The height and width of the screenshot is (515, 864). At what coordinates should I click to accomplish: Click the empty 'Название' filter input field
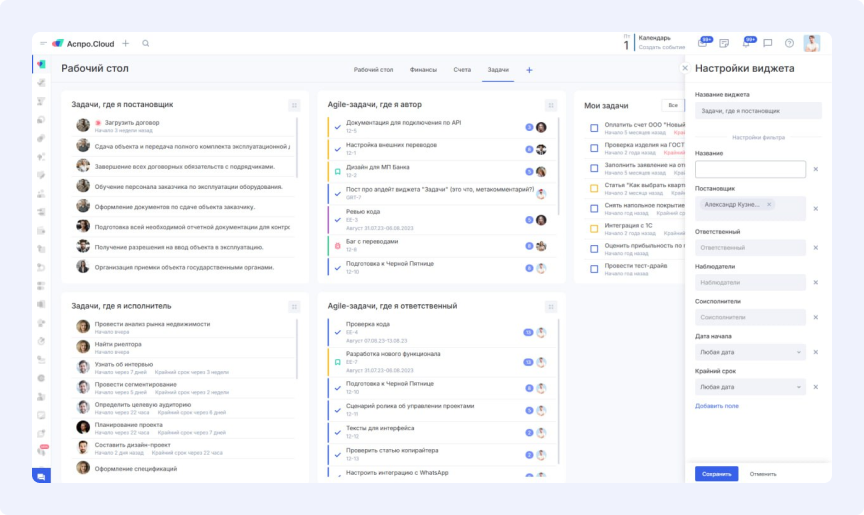(750, 170)
